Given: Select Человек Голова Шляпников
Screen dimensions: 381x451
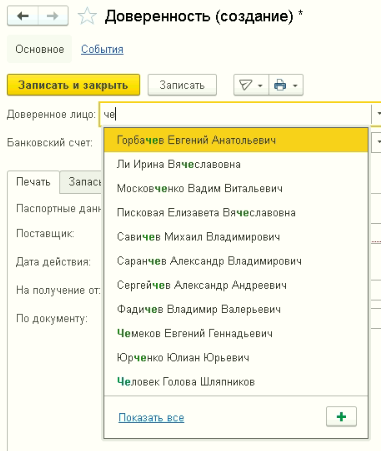Looking at the screenshot, I should pos(236,382).
